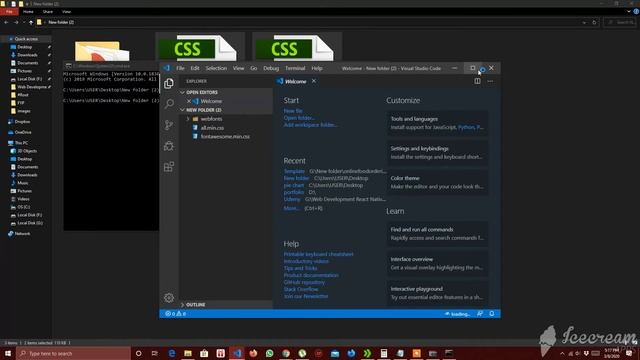Close the Welcome editor tab with its X
The height and width of the screenshot is (360, 640).
[x=314, y=81]
